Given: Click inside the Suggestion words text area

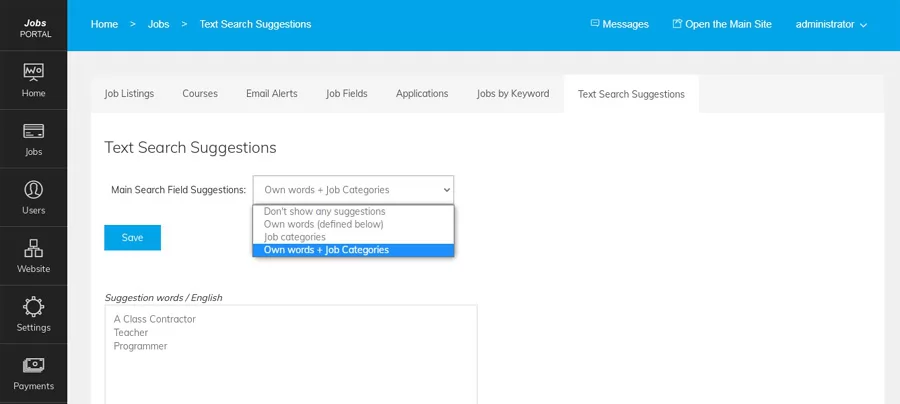Looking at the screenshot, I should [291, 355].
